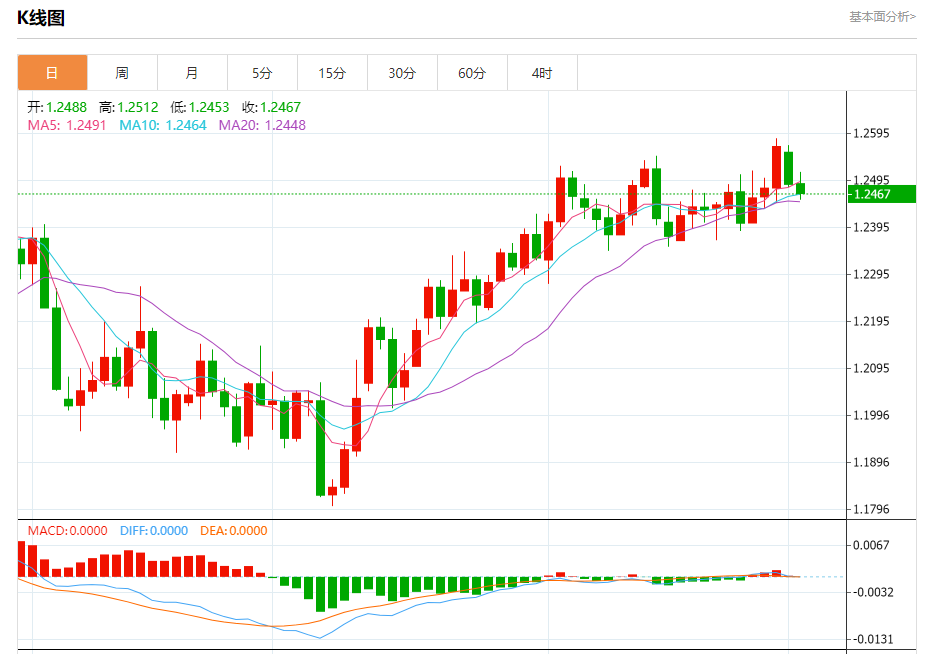Click the DEA:0.0000 indicator label

pyautogui.click(x=234, y=531)
